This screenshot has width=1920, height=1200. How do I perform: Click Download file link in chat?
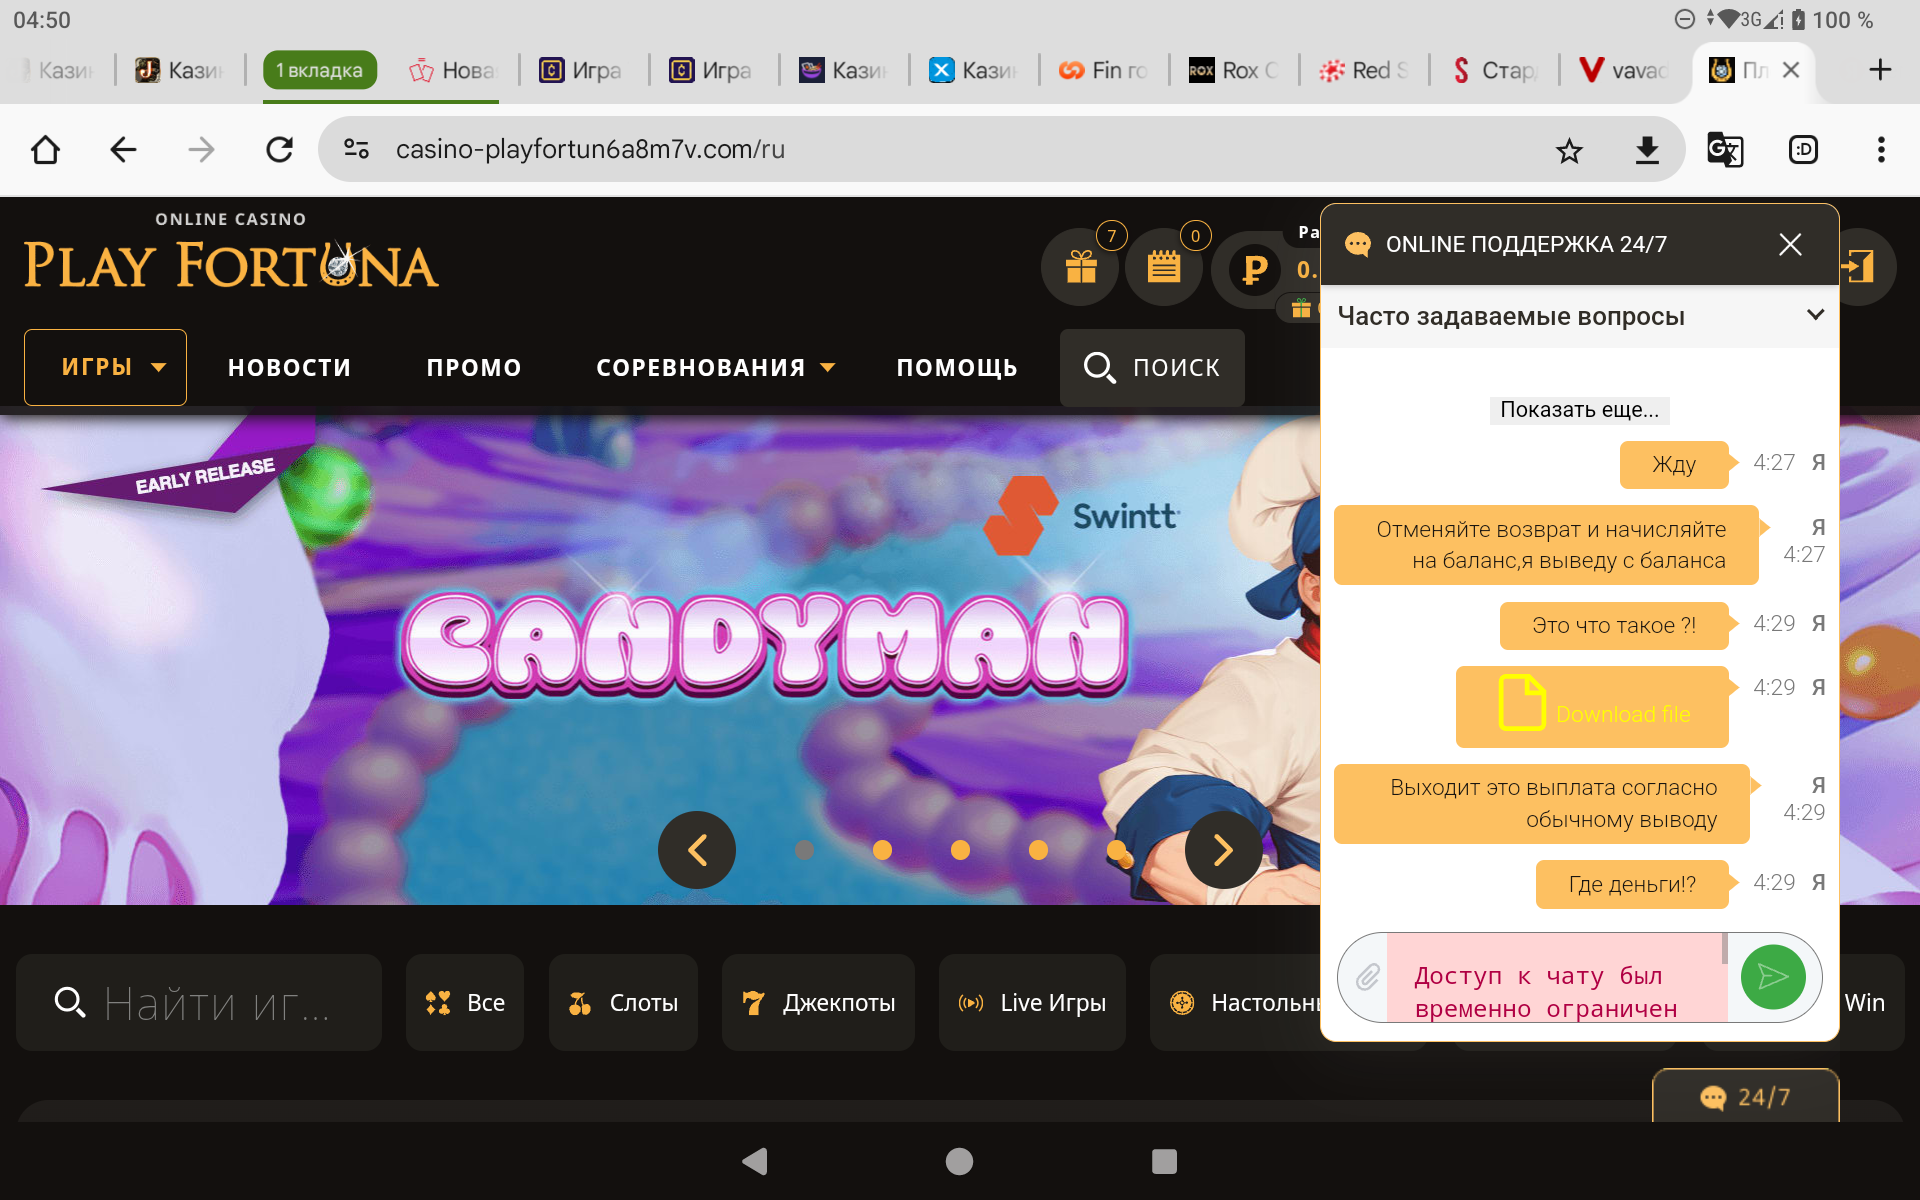point(1621,714)
